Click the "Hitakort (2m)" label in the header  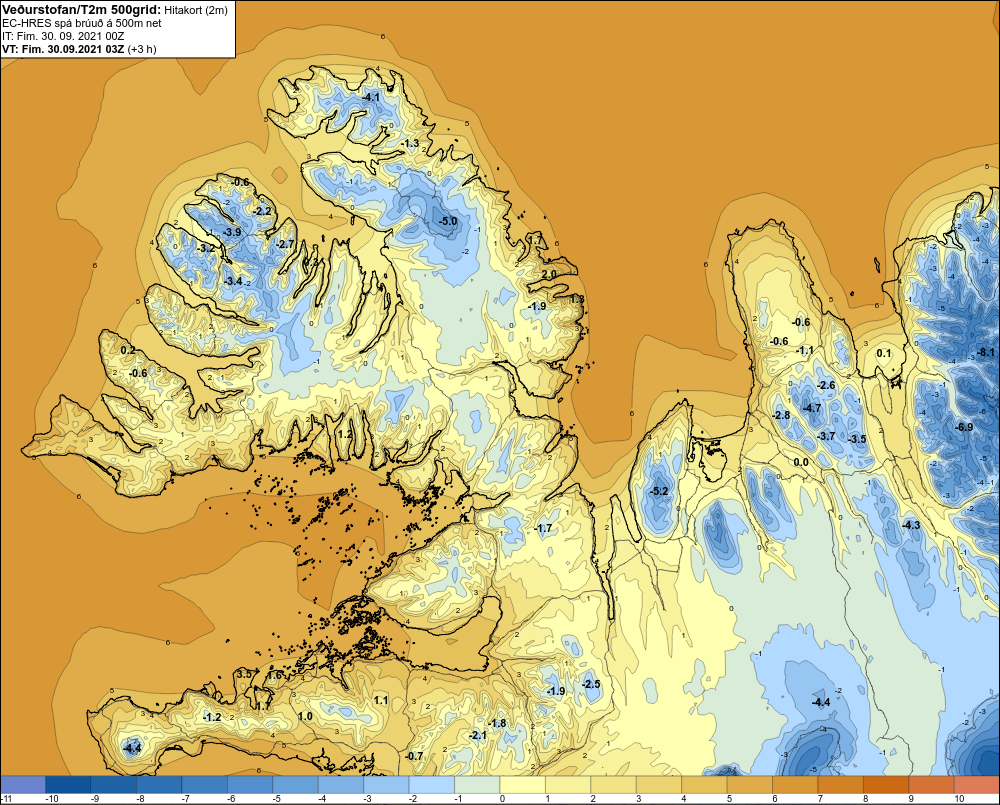tap(196, 10)
